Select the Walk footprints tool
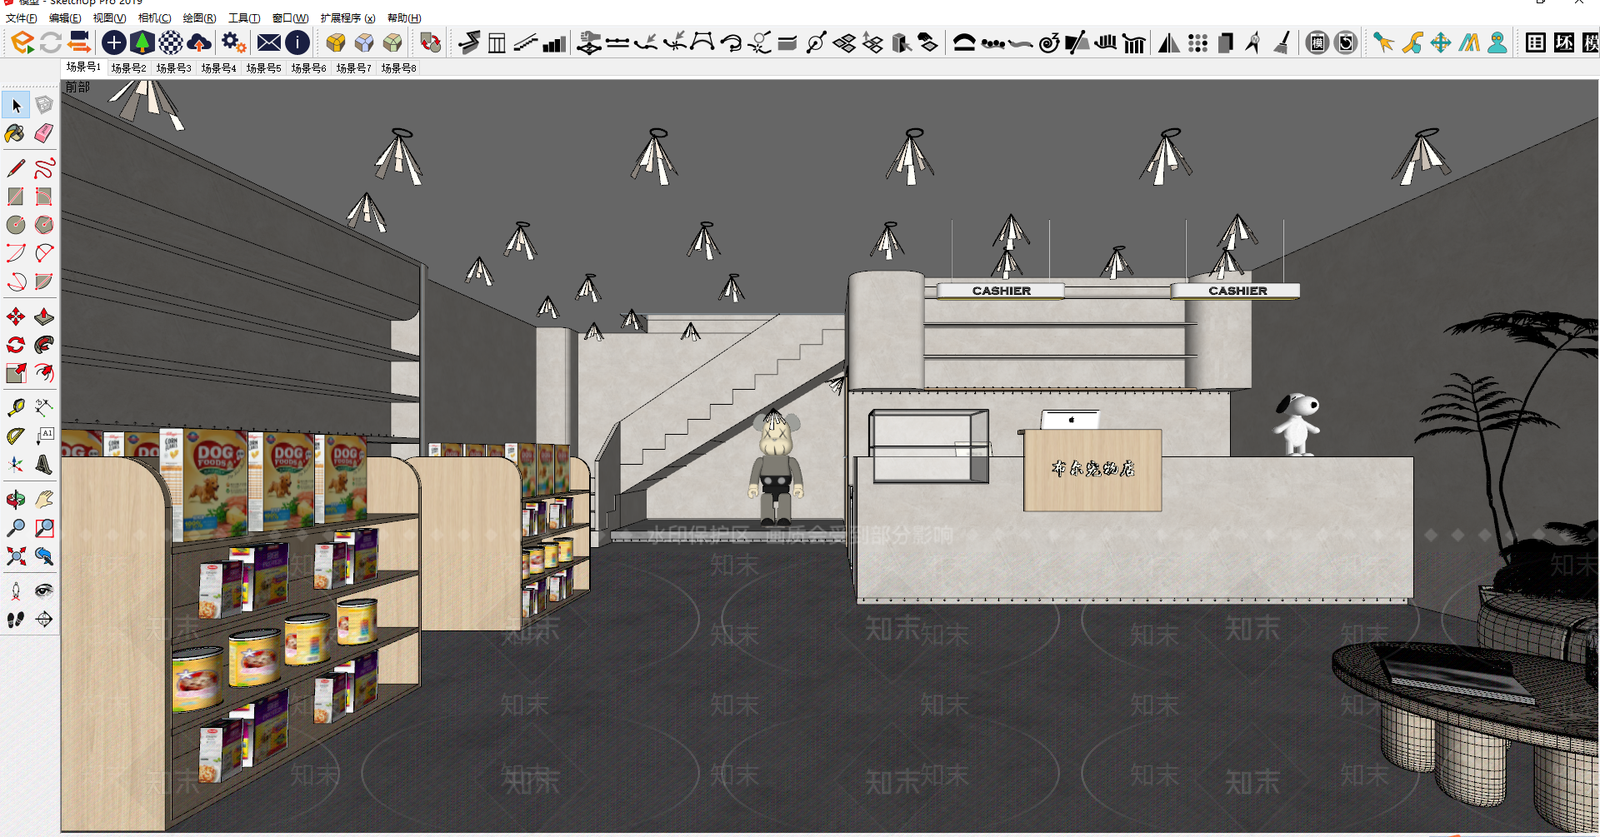 click(16, 620)
